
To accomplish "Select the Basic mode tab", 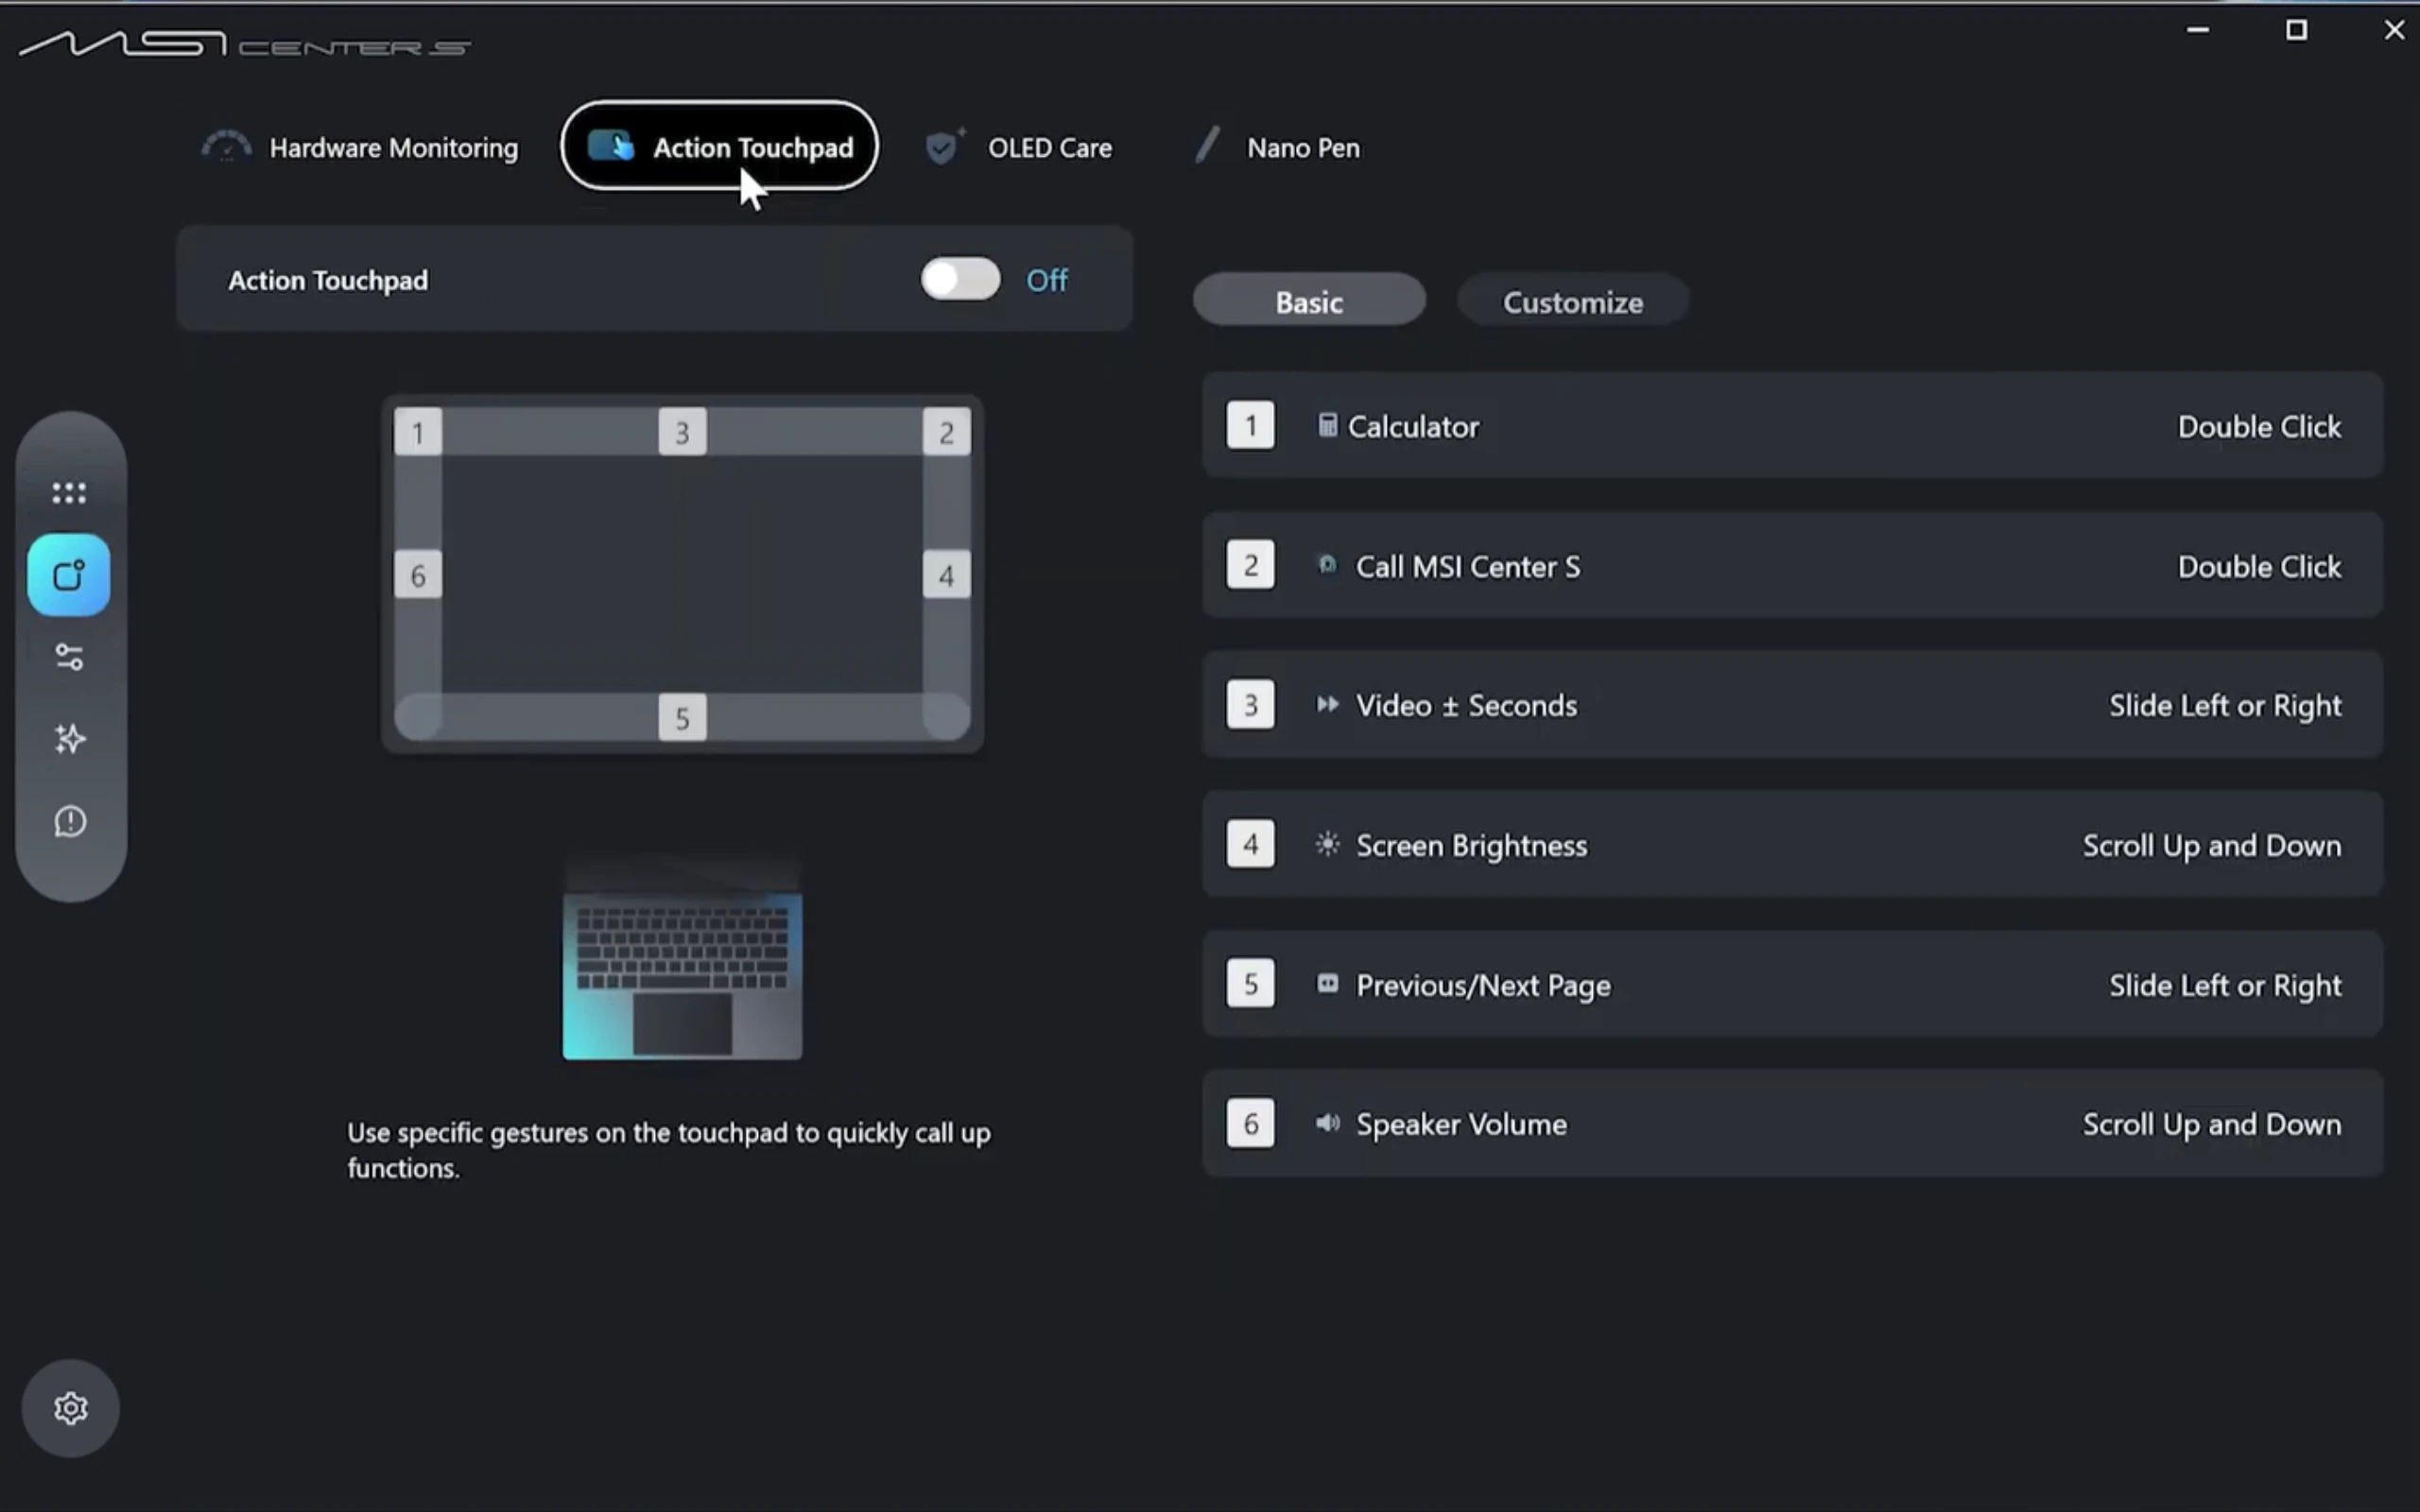I will coord(1309,301).
